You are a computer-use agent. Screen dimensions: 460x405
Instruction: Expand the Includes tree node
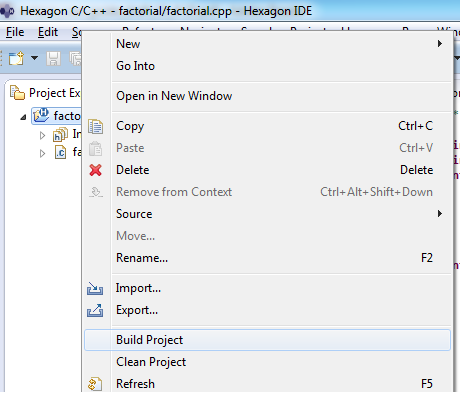click(42, 135)
